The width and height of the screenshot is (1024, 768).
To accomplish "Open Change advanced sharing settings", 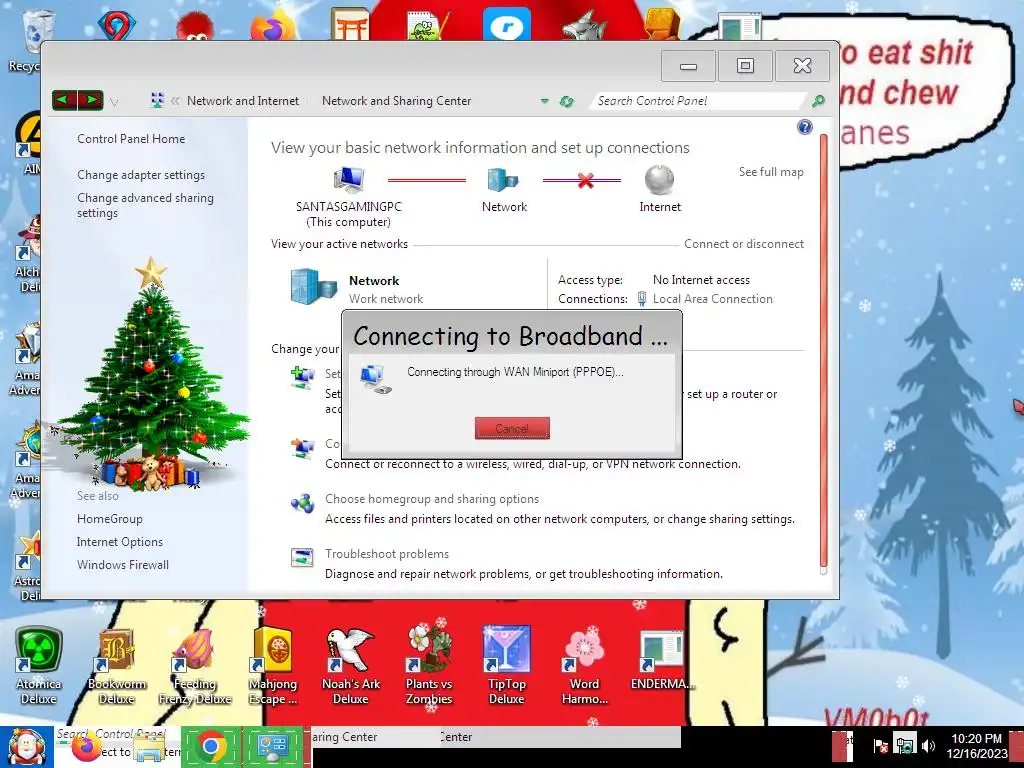I will (145, 205).
